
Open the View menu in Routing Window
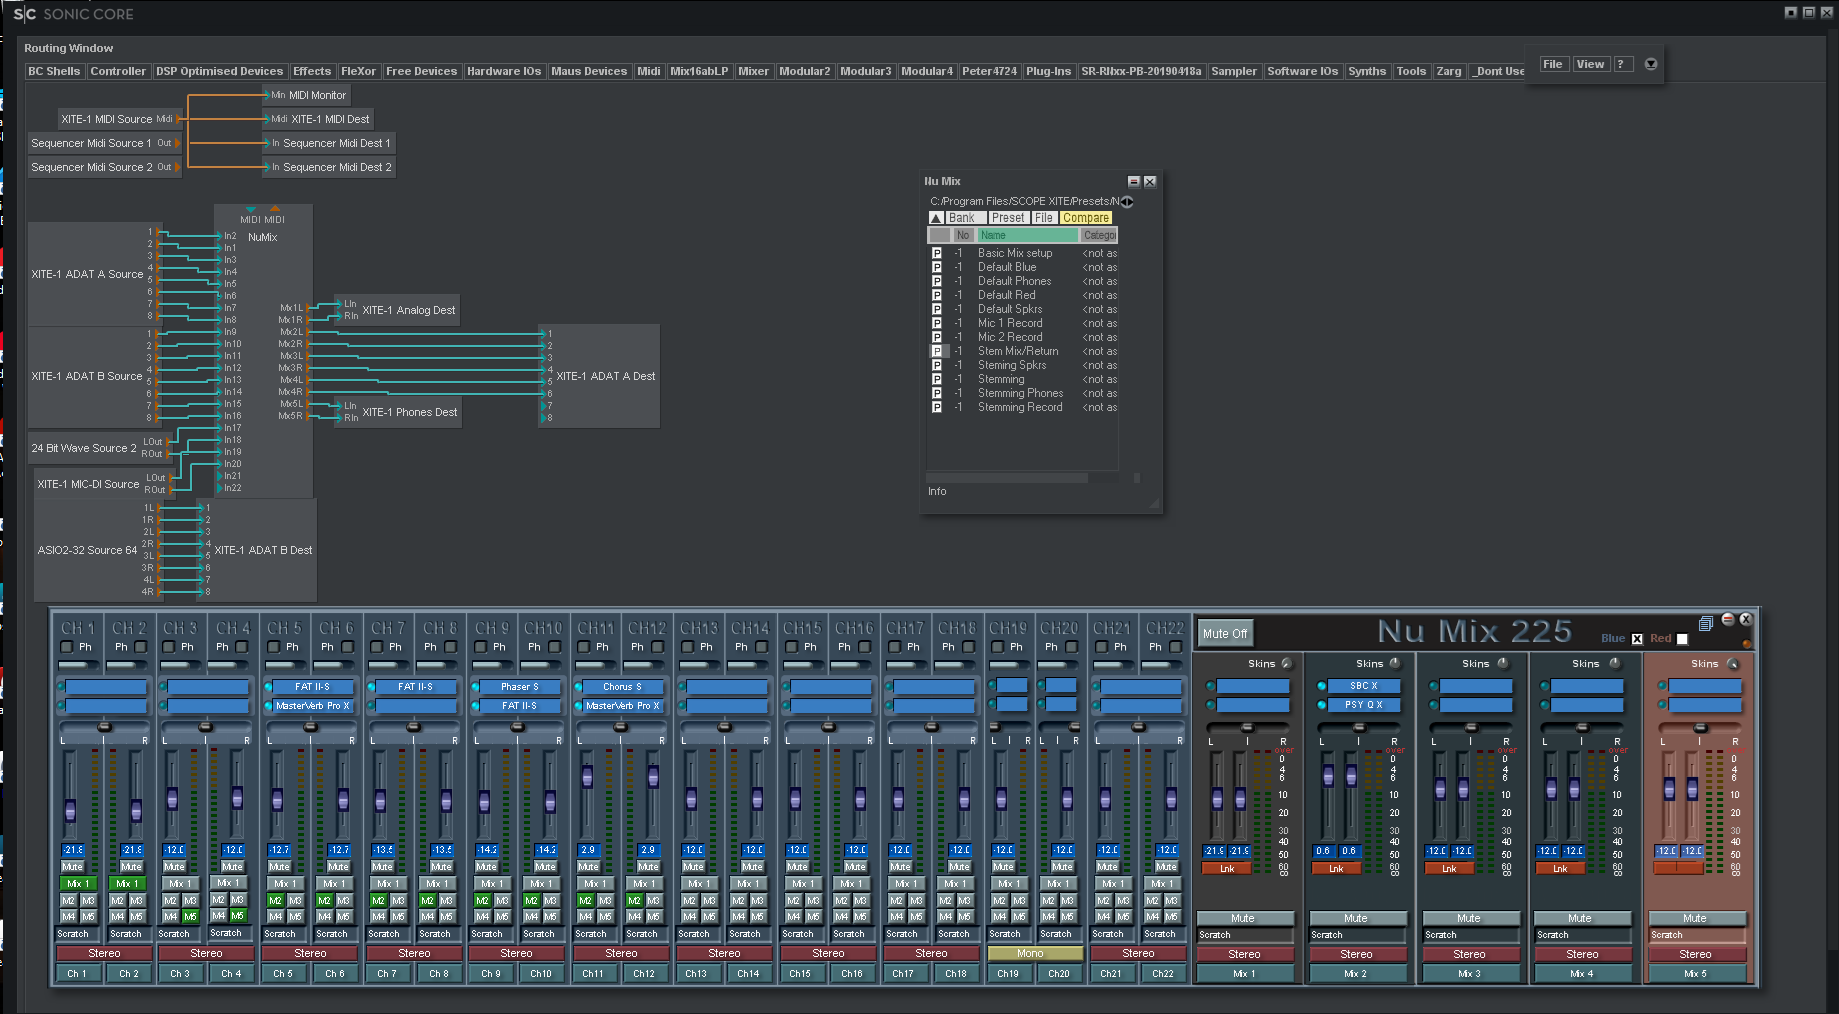tap(1590, 64)
